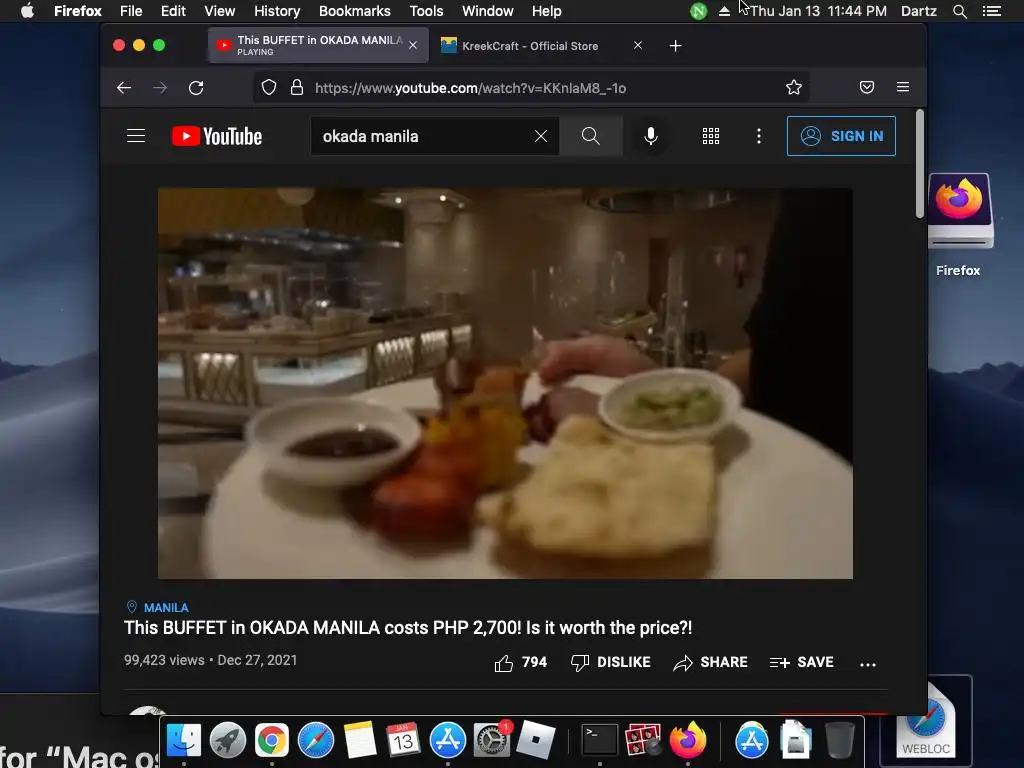This screenshot has width=1024, height=768.
Task: Open the Firefox app menu
Action: pos(78,11)
